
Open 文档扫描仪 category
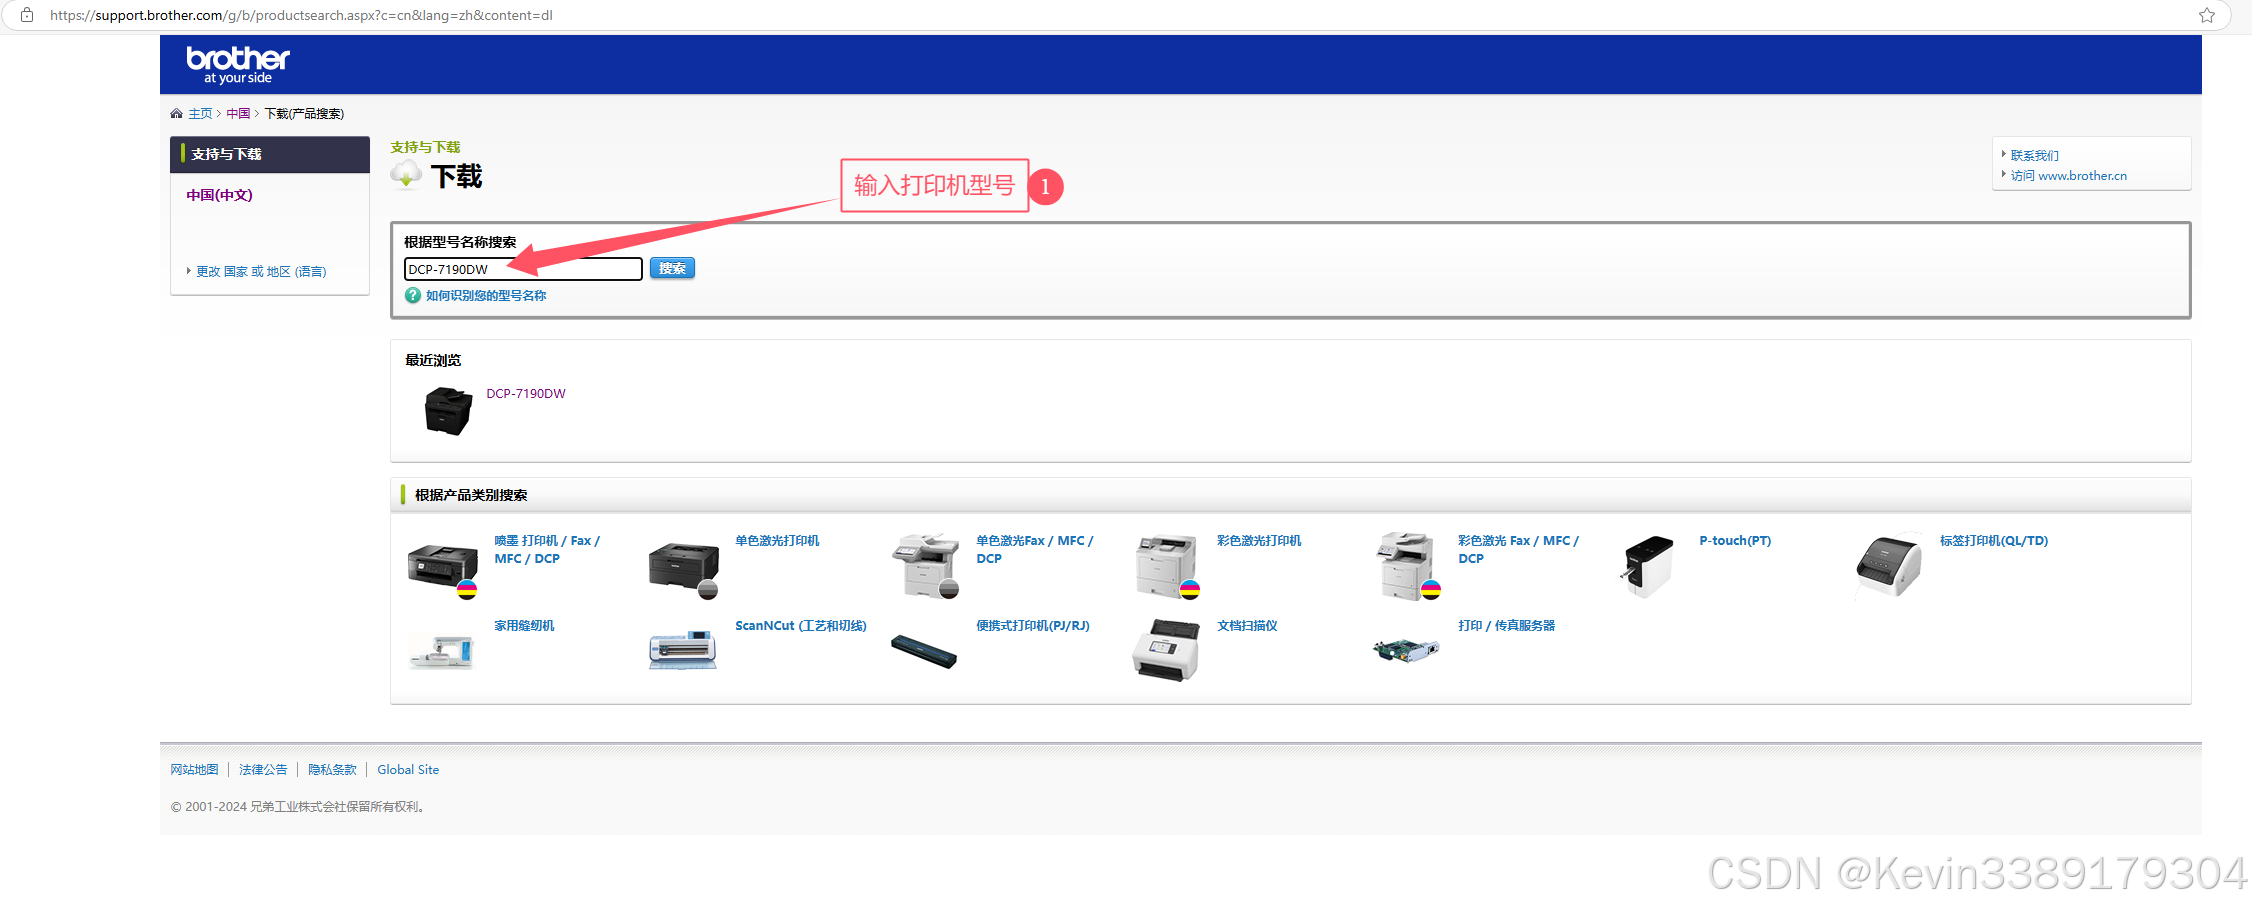[x=1247, y=626]
